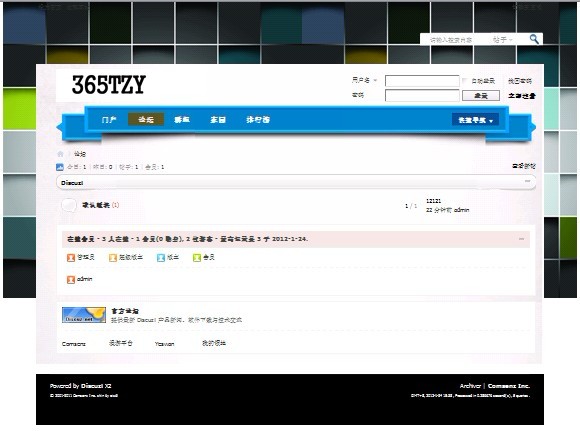Click the green 会员 legend icon
This screenshot has height=431, width=580.
click(196, 257)
